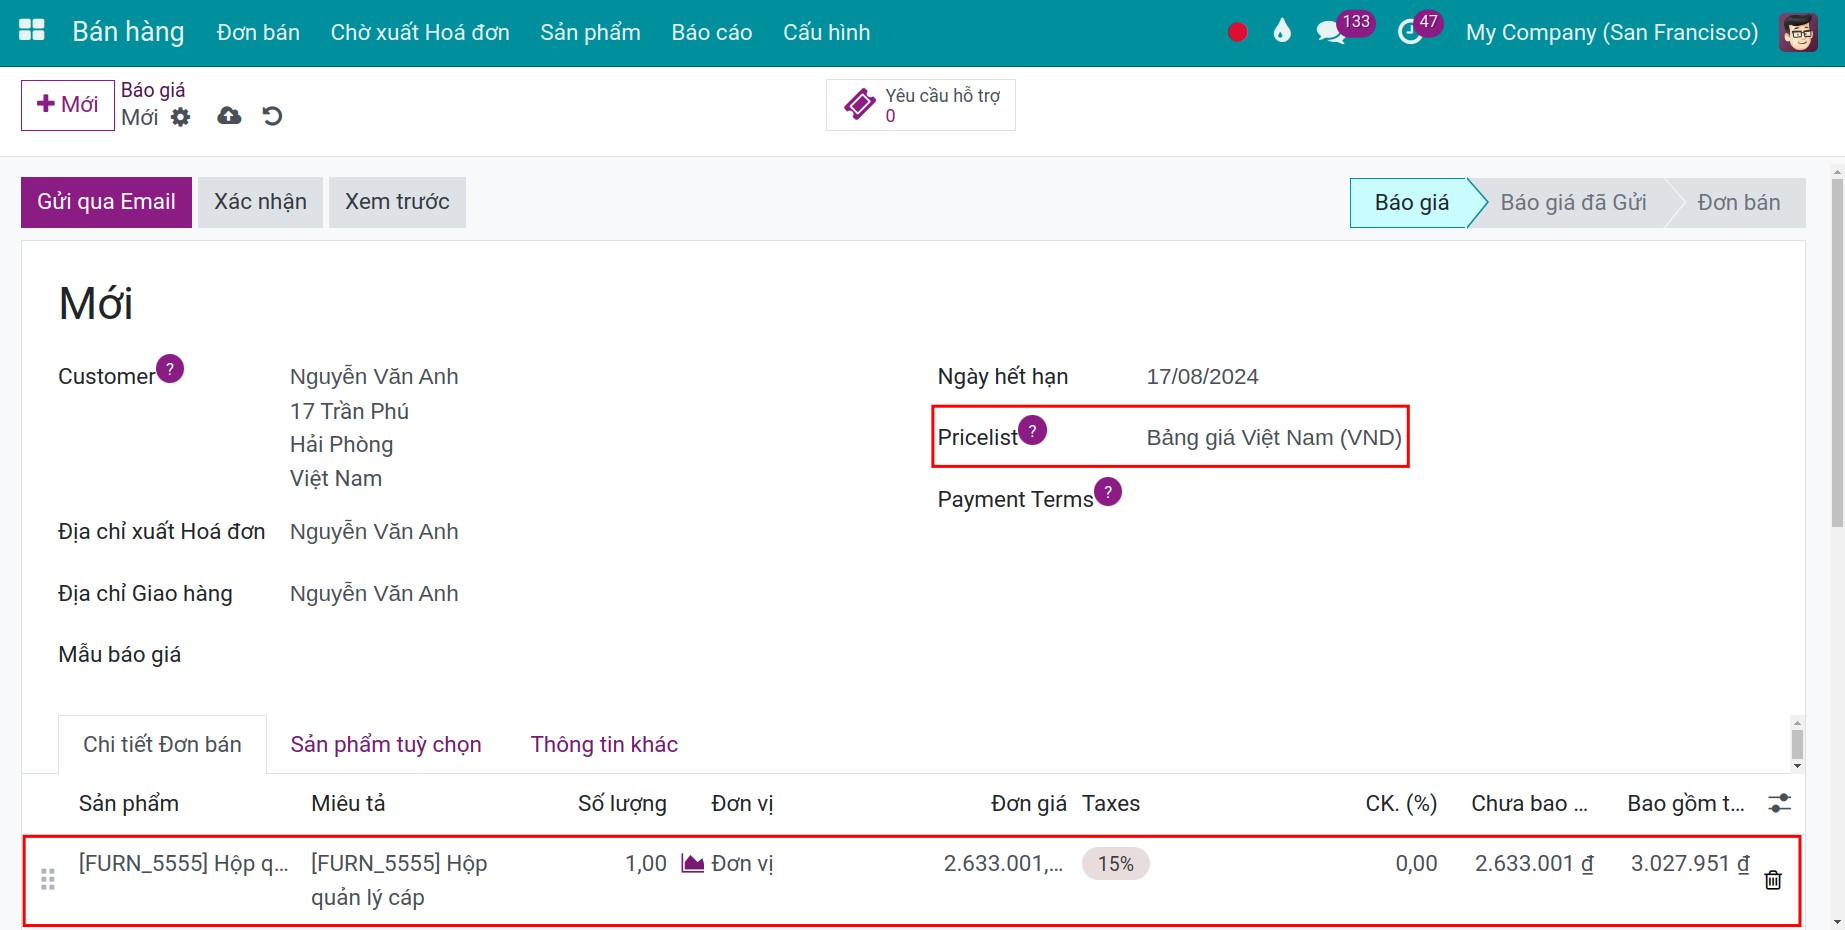
Task: Open conversations icon with 133 badge
Action: [x=1331, y=32]
